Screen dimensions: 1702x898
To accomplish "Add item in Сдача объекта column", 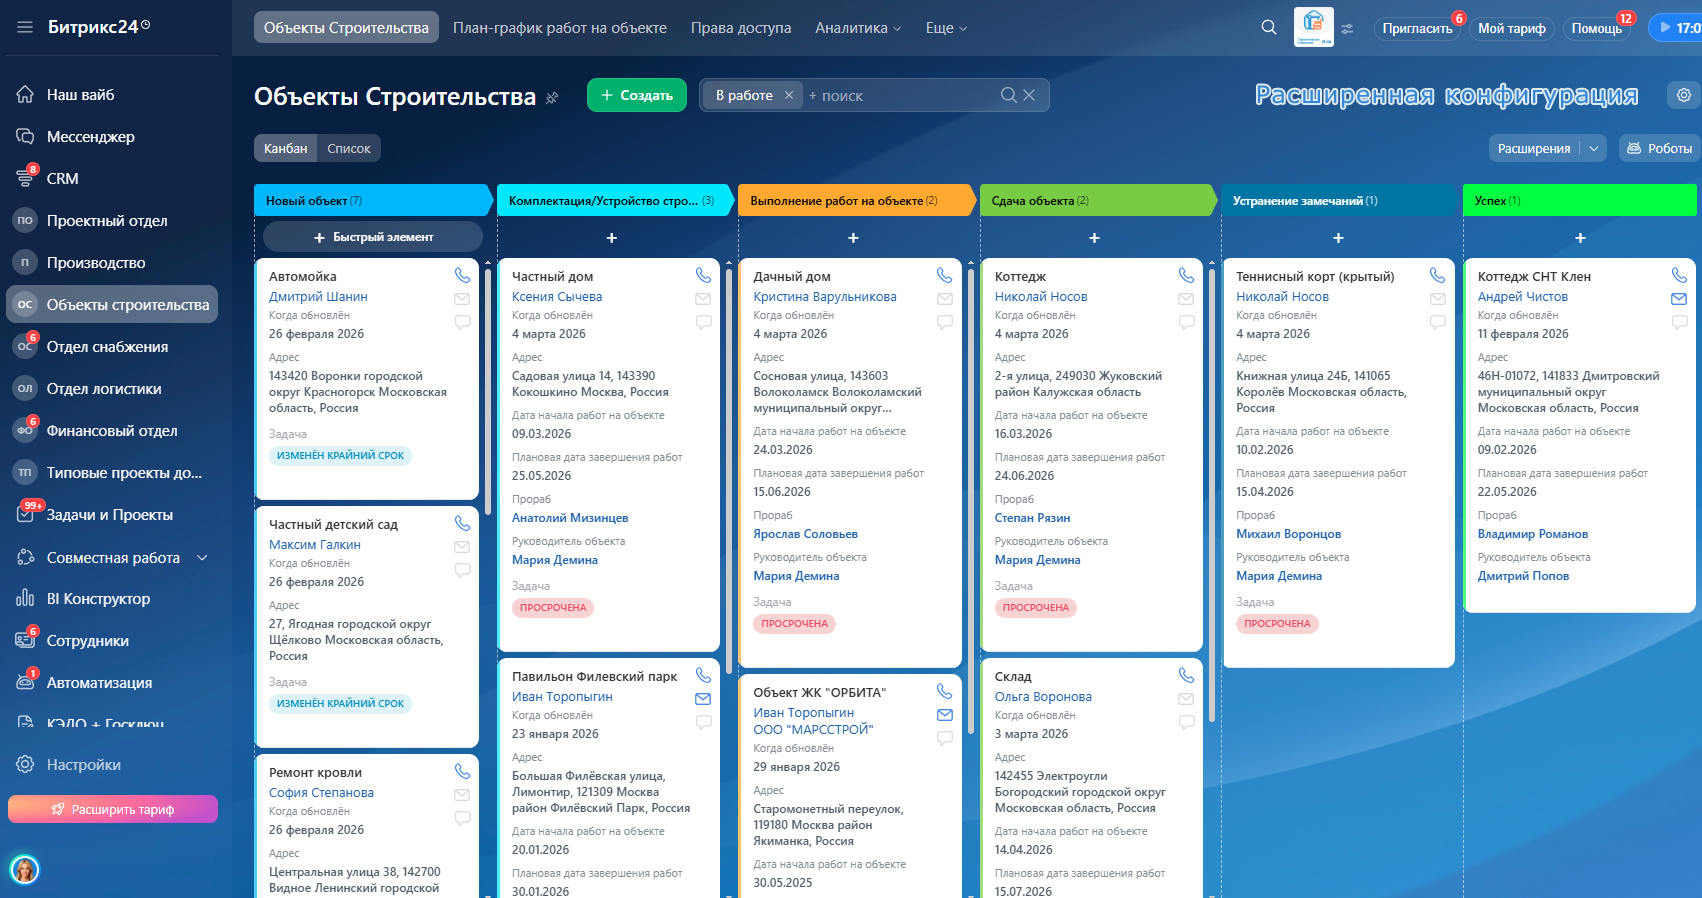I will pos(1094,238).
